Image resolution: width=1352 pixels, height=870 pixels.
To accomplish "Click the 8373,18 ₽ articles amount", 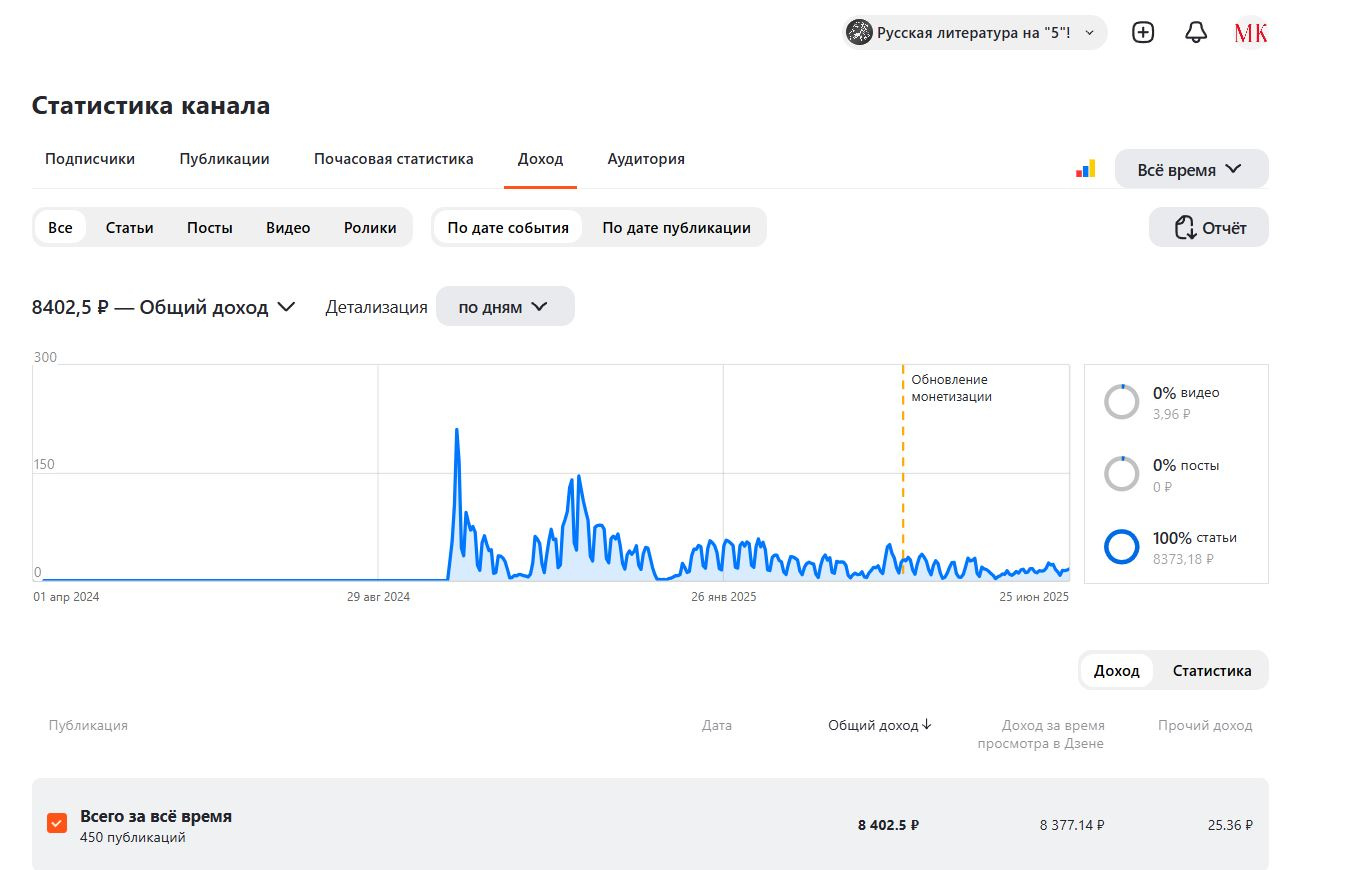I will point(1183,559).
